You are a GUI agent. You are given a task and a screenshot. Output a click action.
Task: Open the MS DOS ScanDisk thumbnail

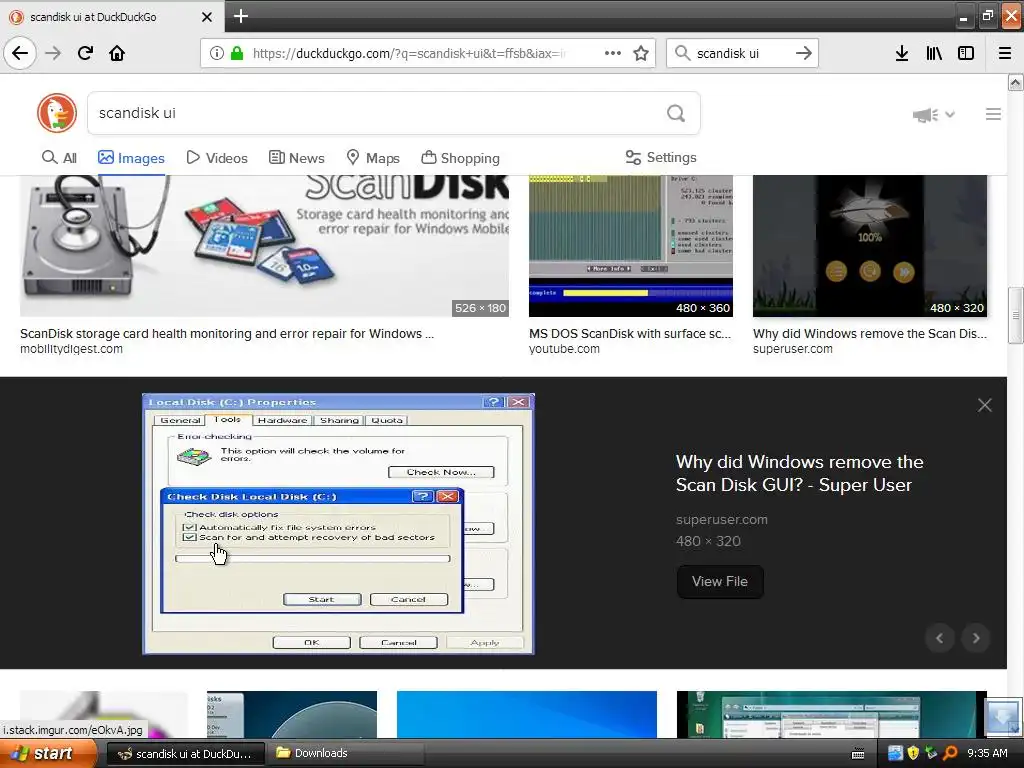click(x=631, y=246)
